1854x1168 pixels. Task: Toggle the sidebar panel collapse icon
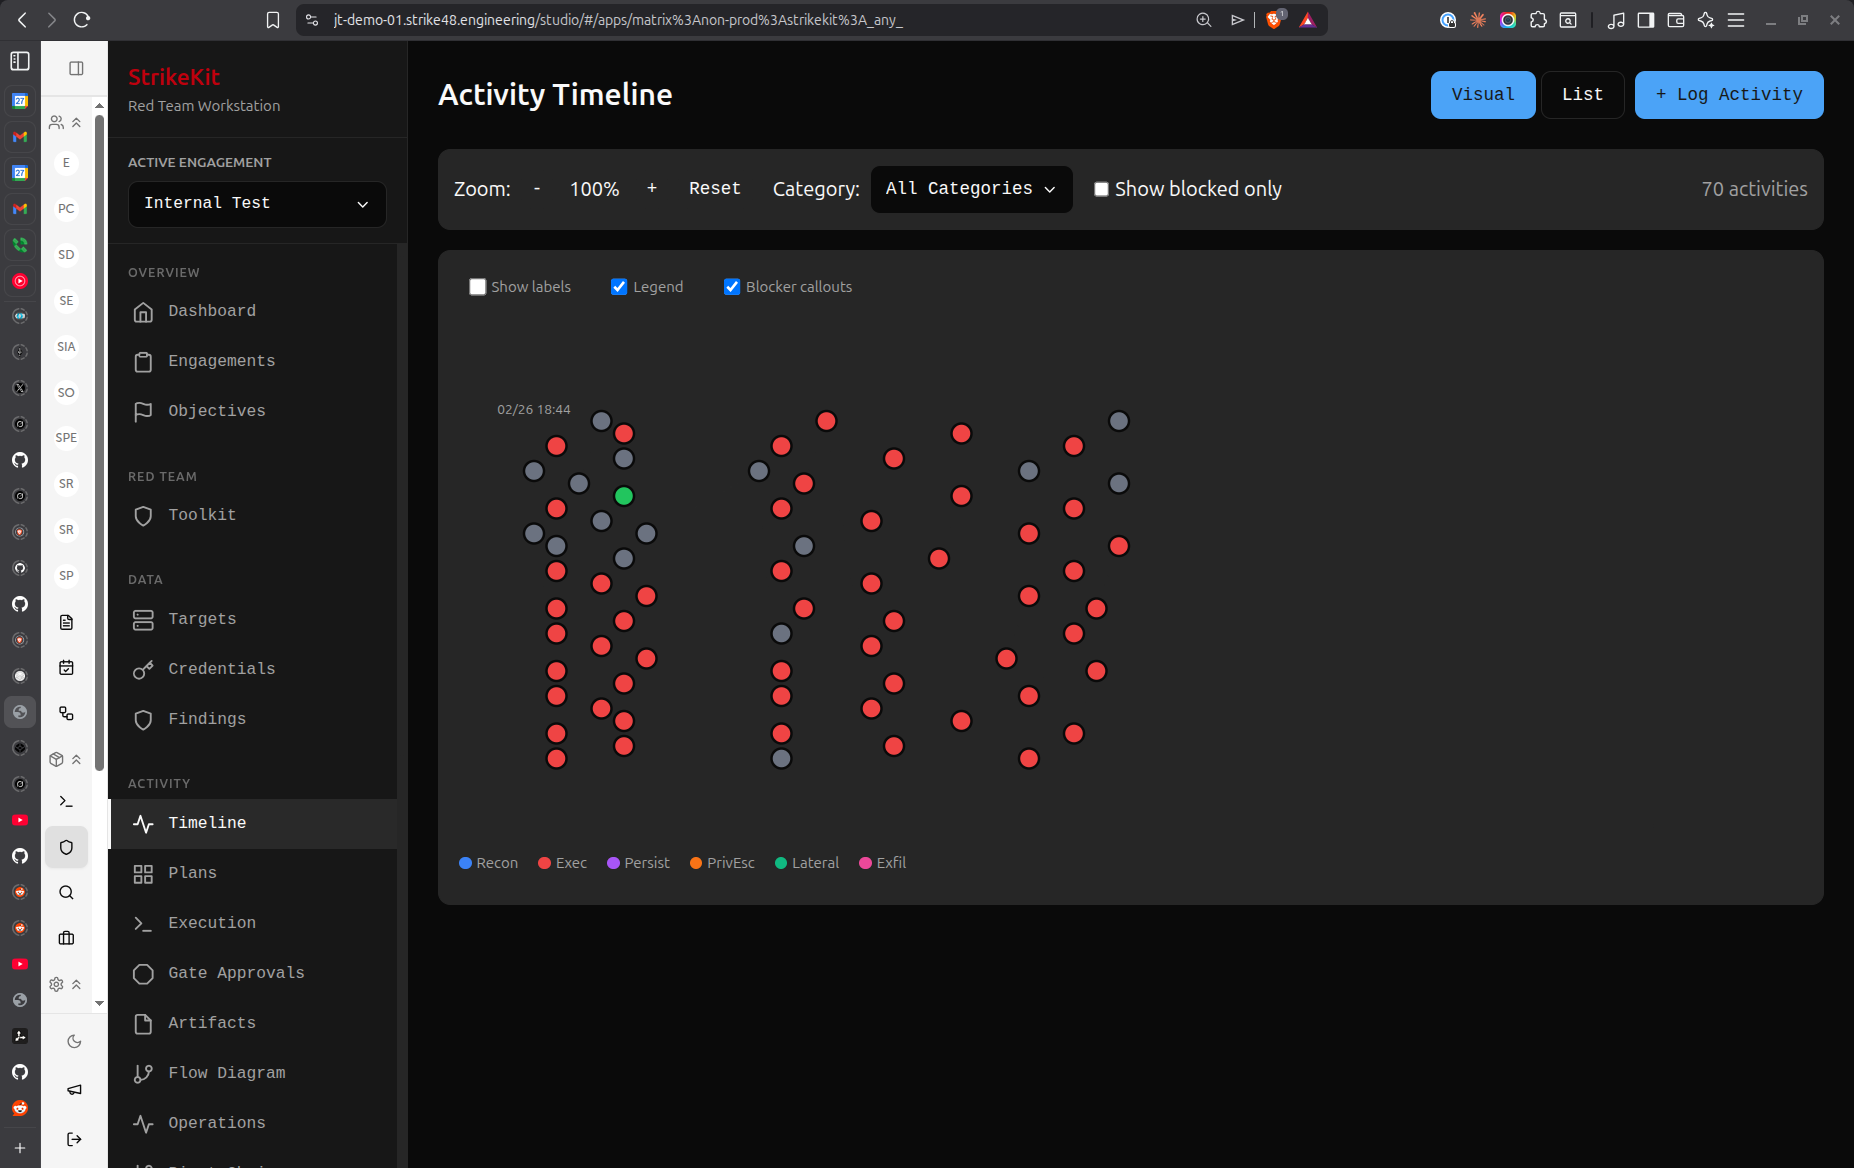[76, 68]
